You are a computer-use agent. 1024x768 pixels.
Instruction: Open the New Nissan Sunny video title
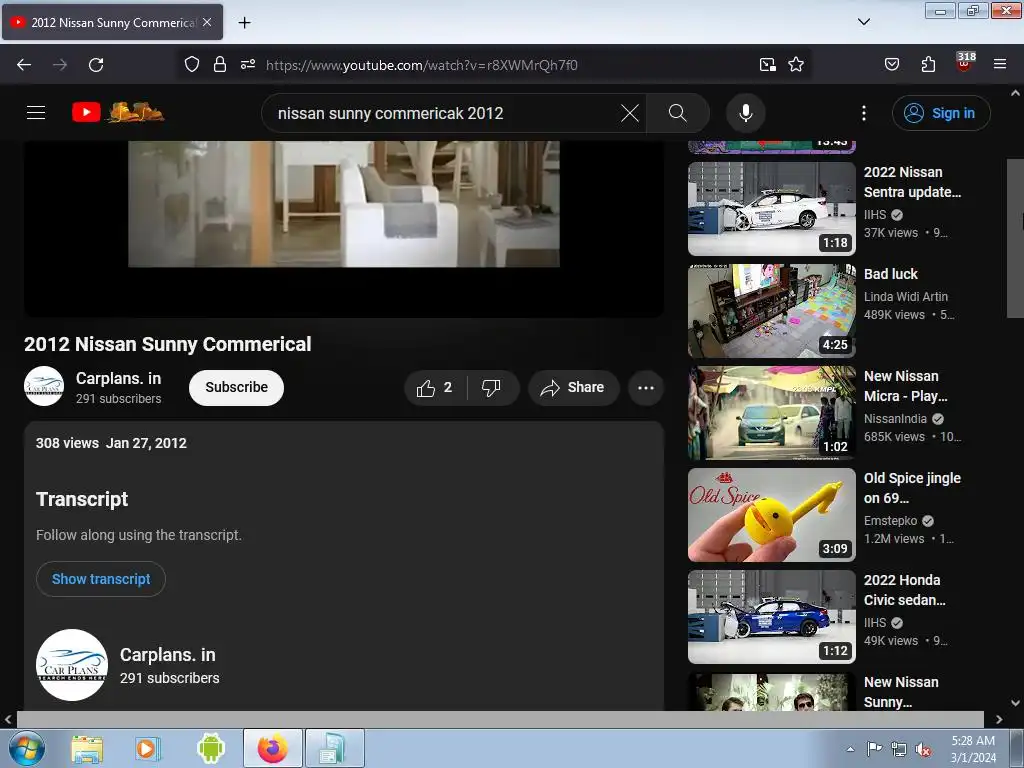901,692
